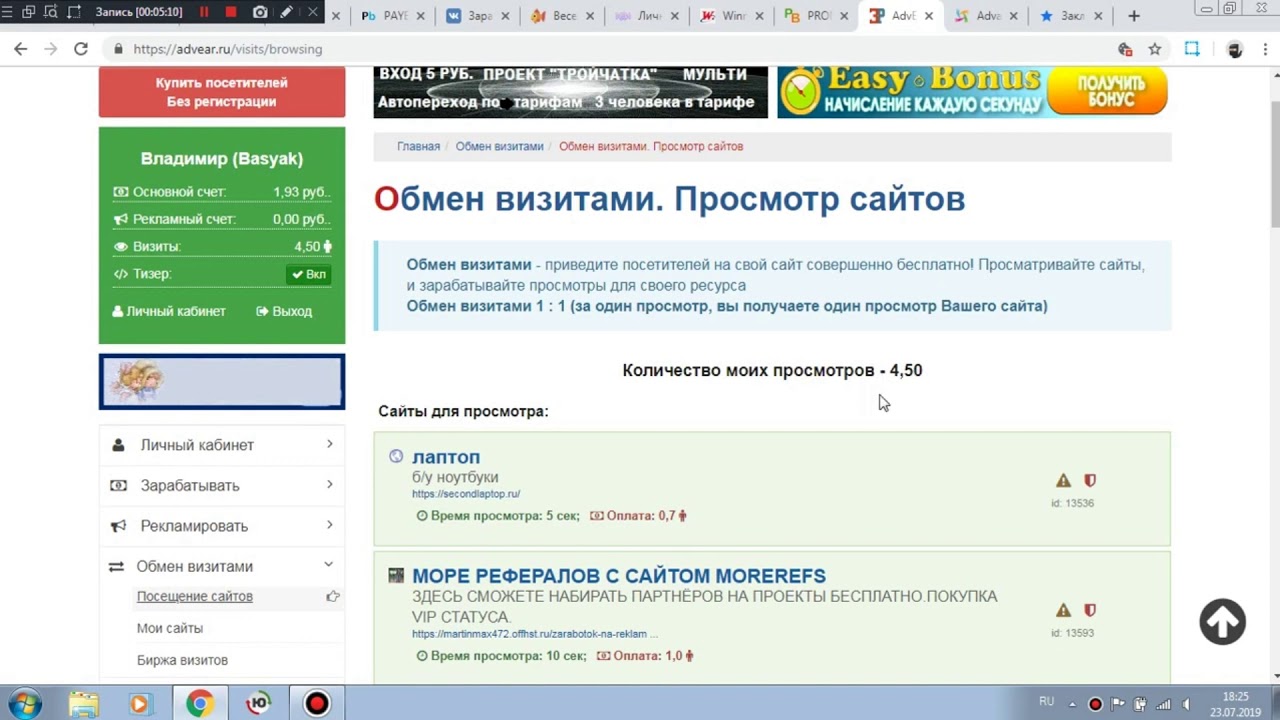Expand 'Зарабатывать' sidebar menu

(x=222, y=485)
